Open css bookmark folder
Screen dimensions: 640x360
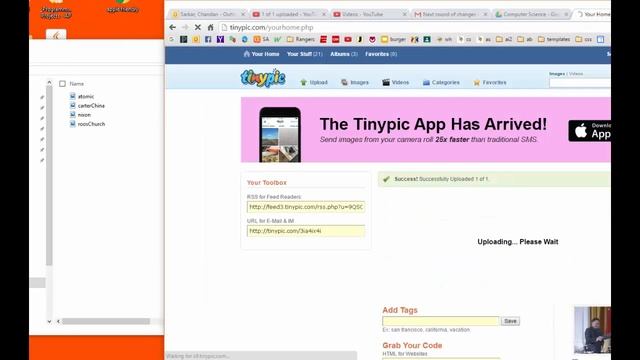tap(584, 40)
